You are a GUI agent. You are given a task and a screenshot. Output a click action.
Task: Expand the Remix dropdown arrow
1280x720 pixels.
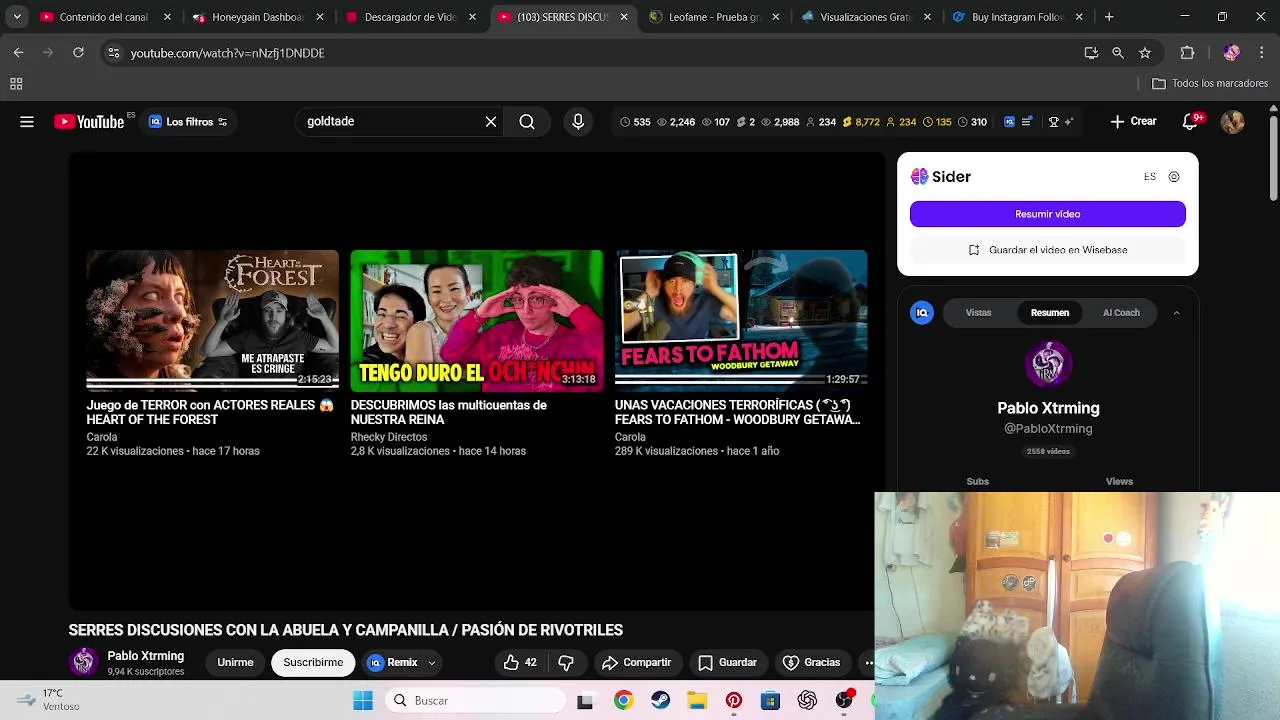[x=432, y=663]
